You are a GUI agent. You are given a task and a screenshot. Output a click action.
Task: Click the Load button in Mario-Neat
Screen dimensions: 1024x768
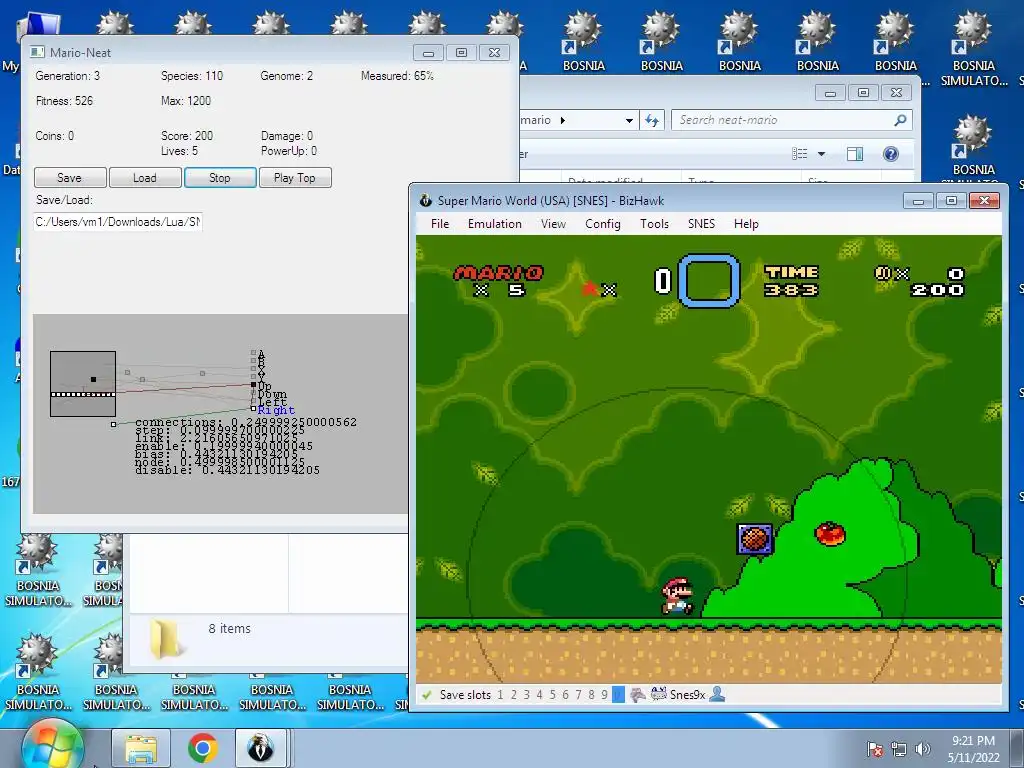tap(145, 178)
